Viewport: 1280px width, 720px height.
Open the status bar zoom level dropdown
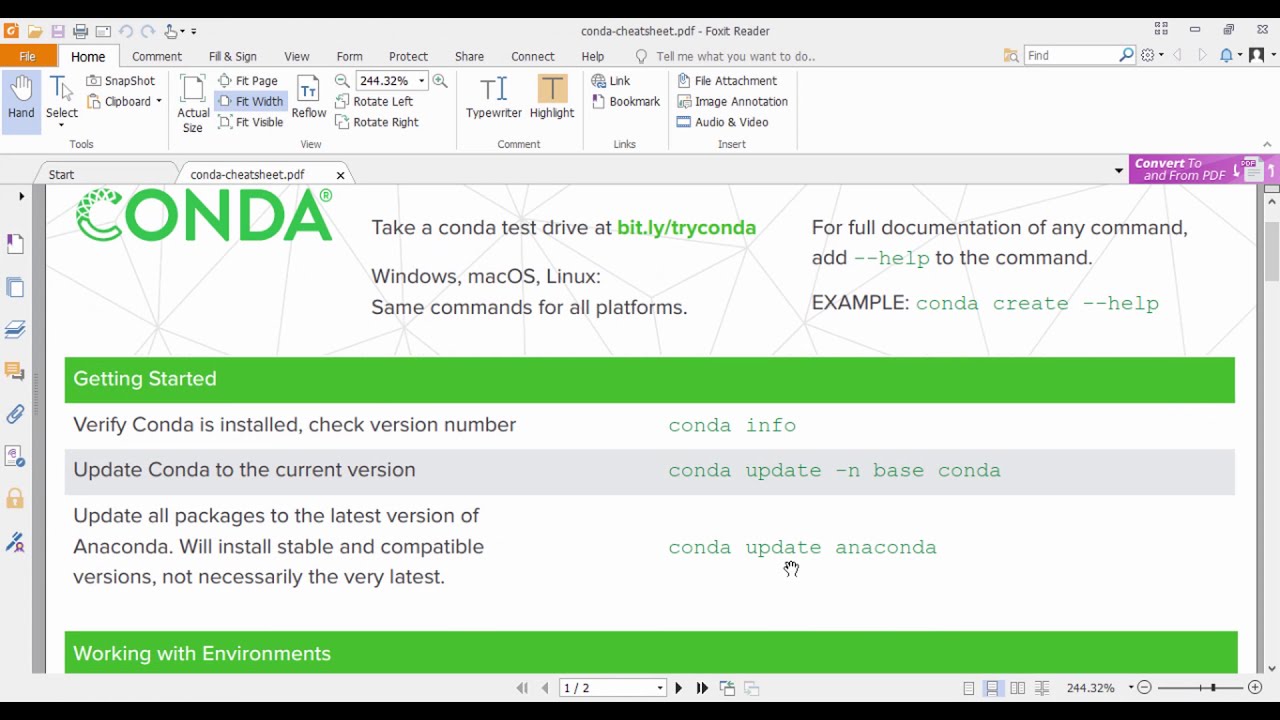pyautogui.click(x=1131, y=688)
